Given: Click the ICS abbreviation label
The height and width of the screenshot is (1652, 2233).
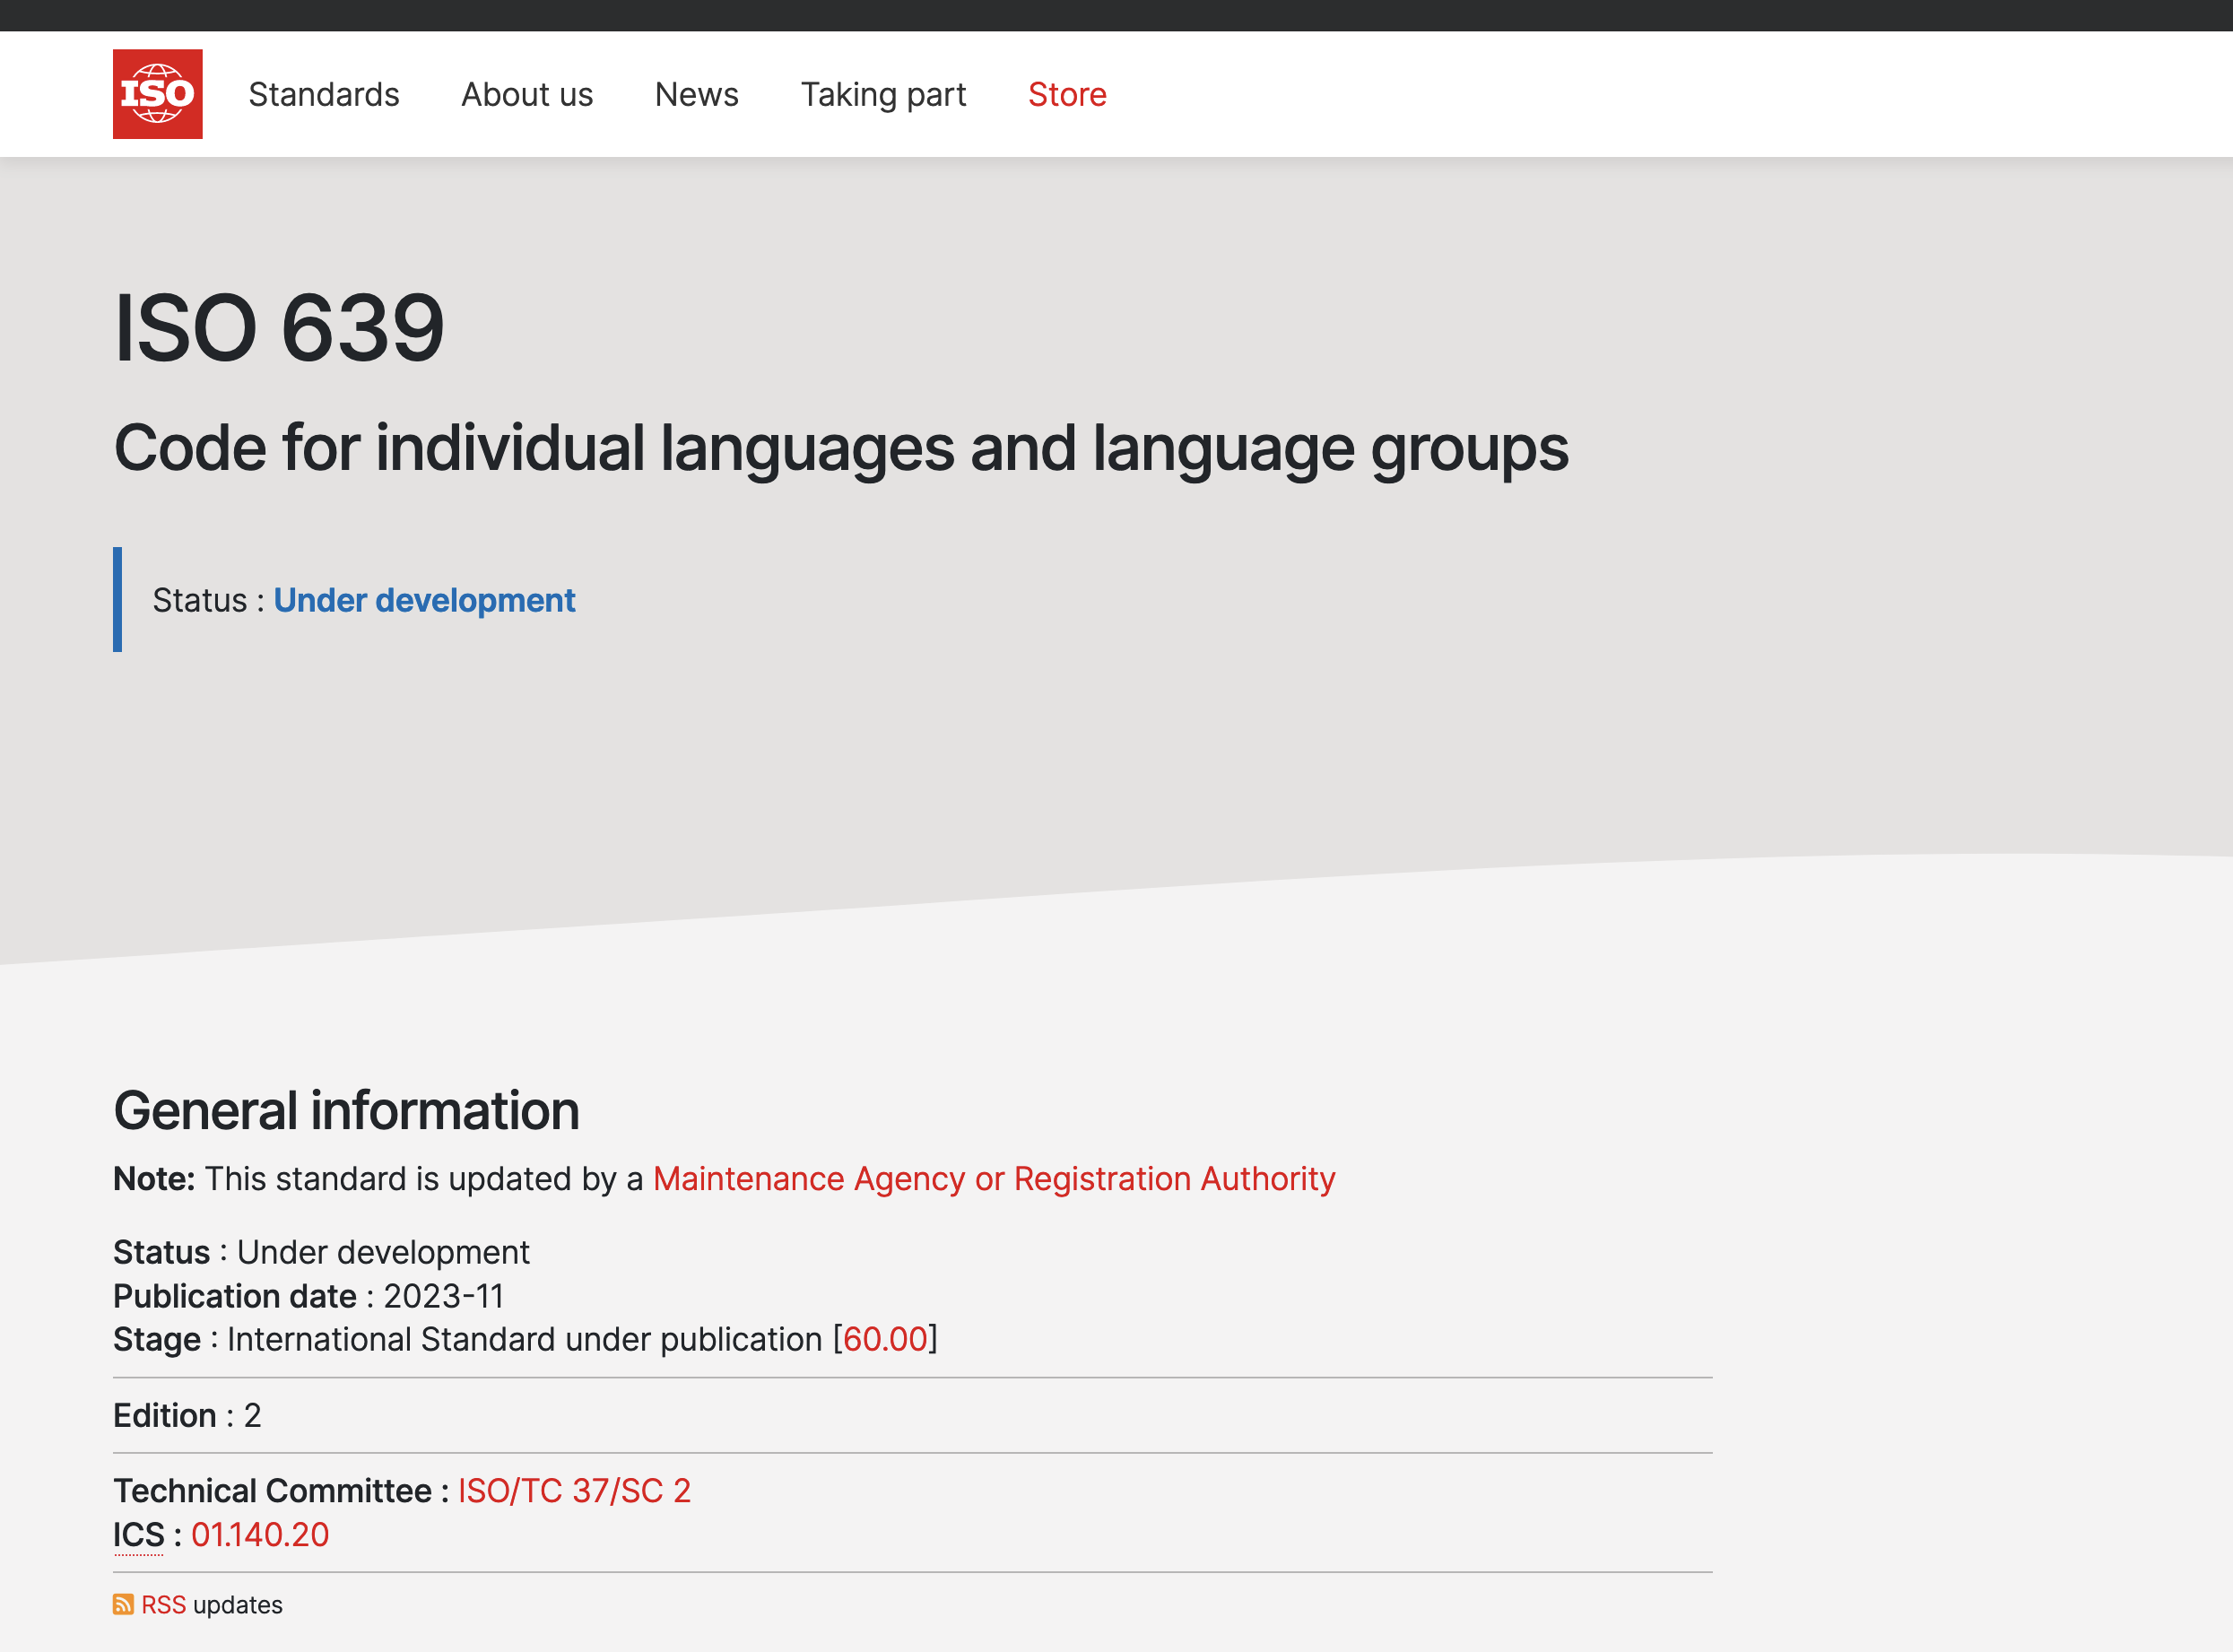Looking at the screenshot, I should click(139, 1535).
